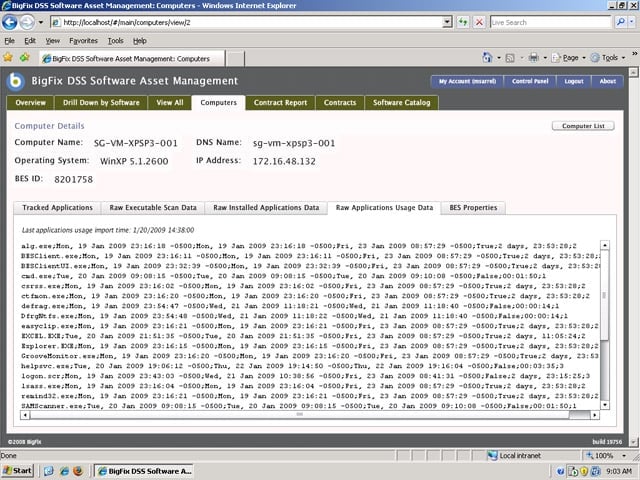Open the Tools command bar menu
Image resolution: width=640 pixels, height=480 pixels.
point(608,58)
